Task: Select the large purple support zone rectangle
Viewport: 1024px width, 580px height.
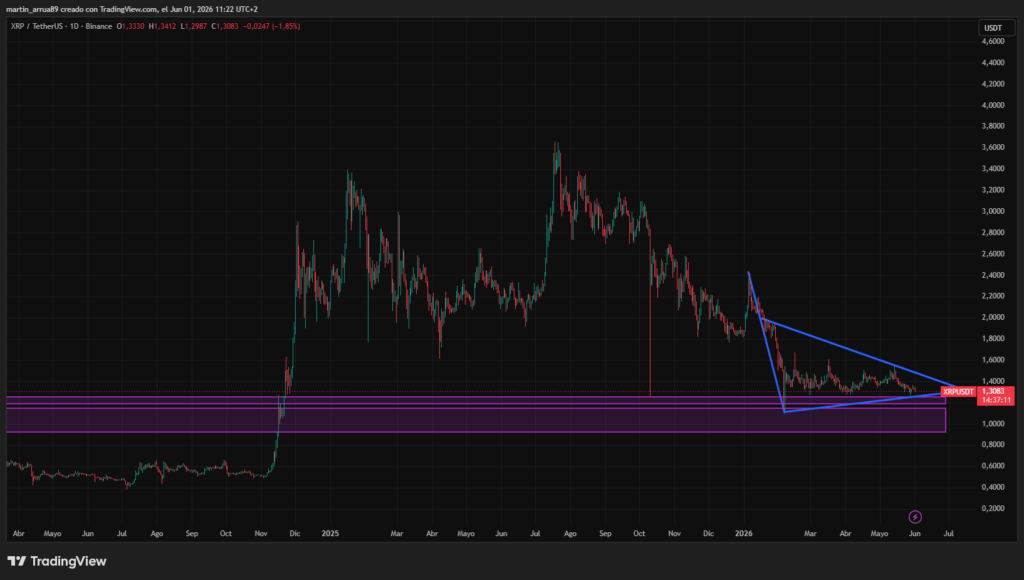Action: point(476,419)
